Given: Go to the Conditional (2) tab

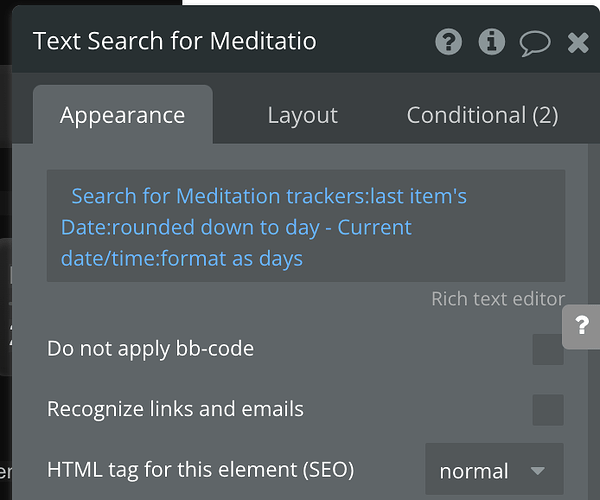Looking at the screenshot, I should [x=482, y=115].
